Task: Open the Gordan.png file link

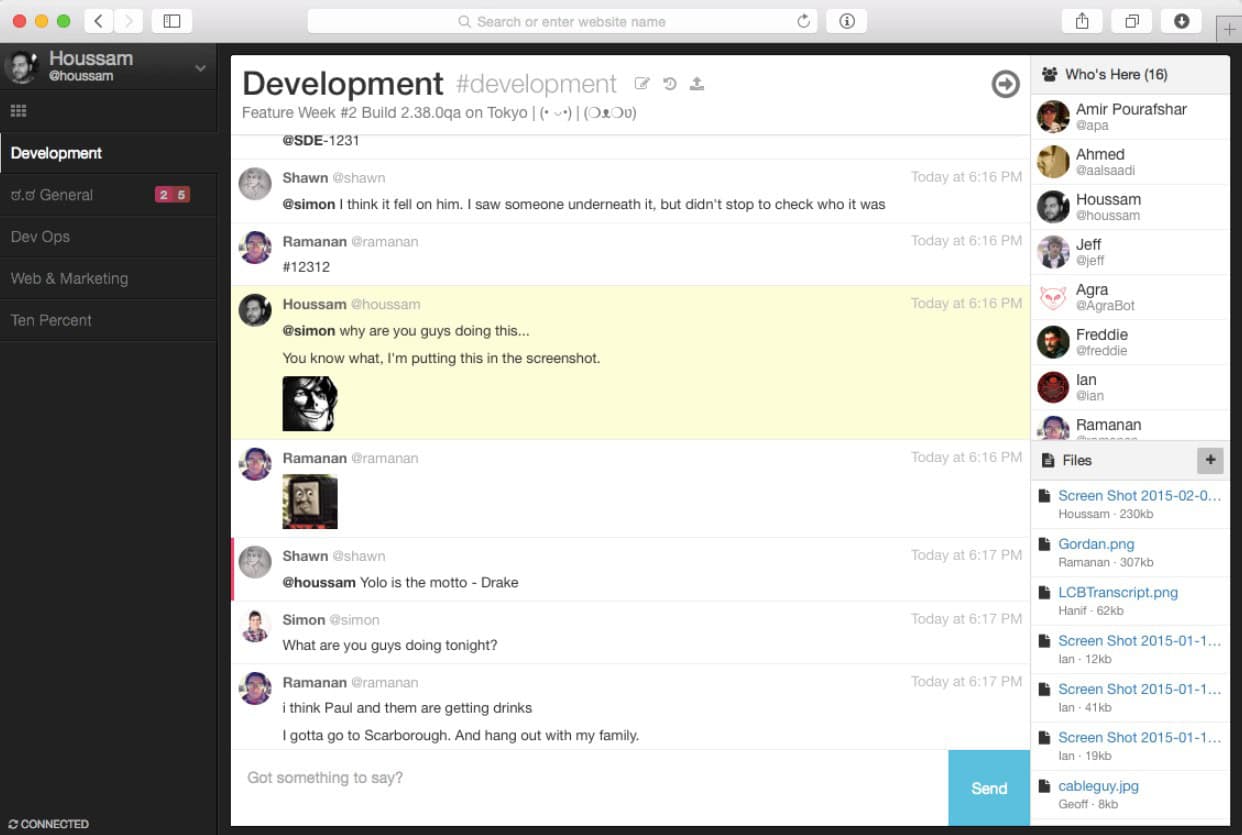Action: pos(1096,544)
